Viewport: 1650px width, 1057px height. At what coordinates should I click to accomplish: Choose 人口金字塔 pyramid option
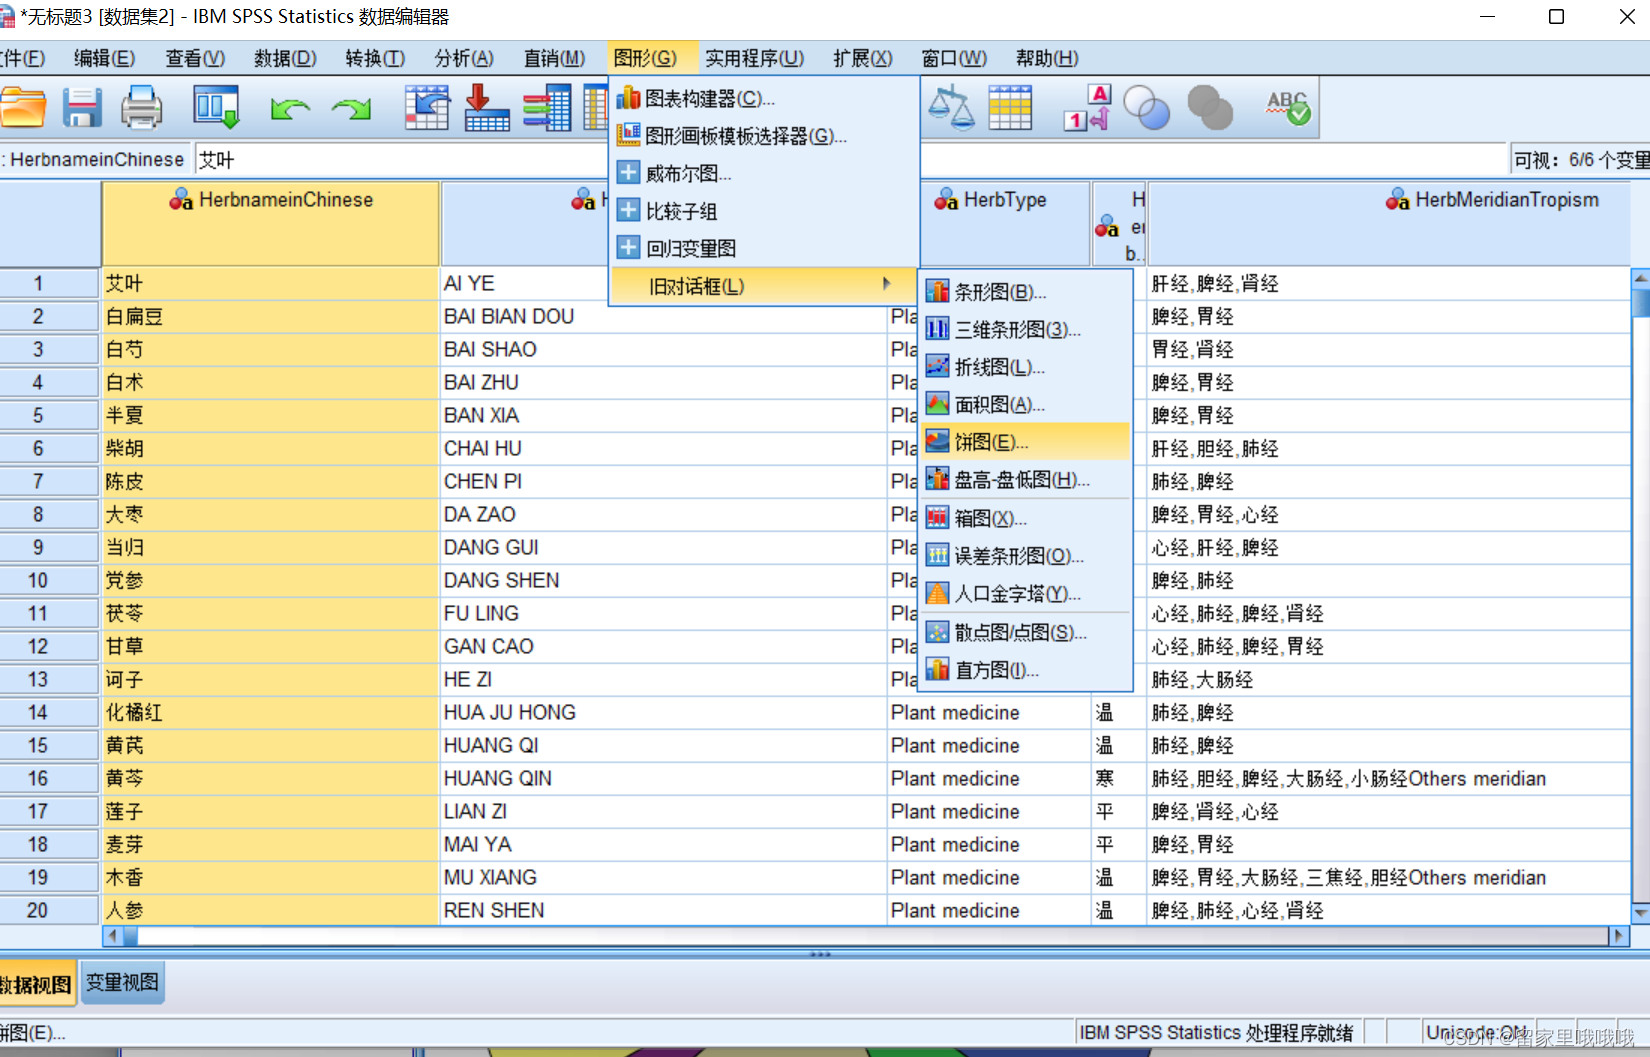pyautogui.click(x=1026, y=594)
